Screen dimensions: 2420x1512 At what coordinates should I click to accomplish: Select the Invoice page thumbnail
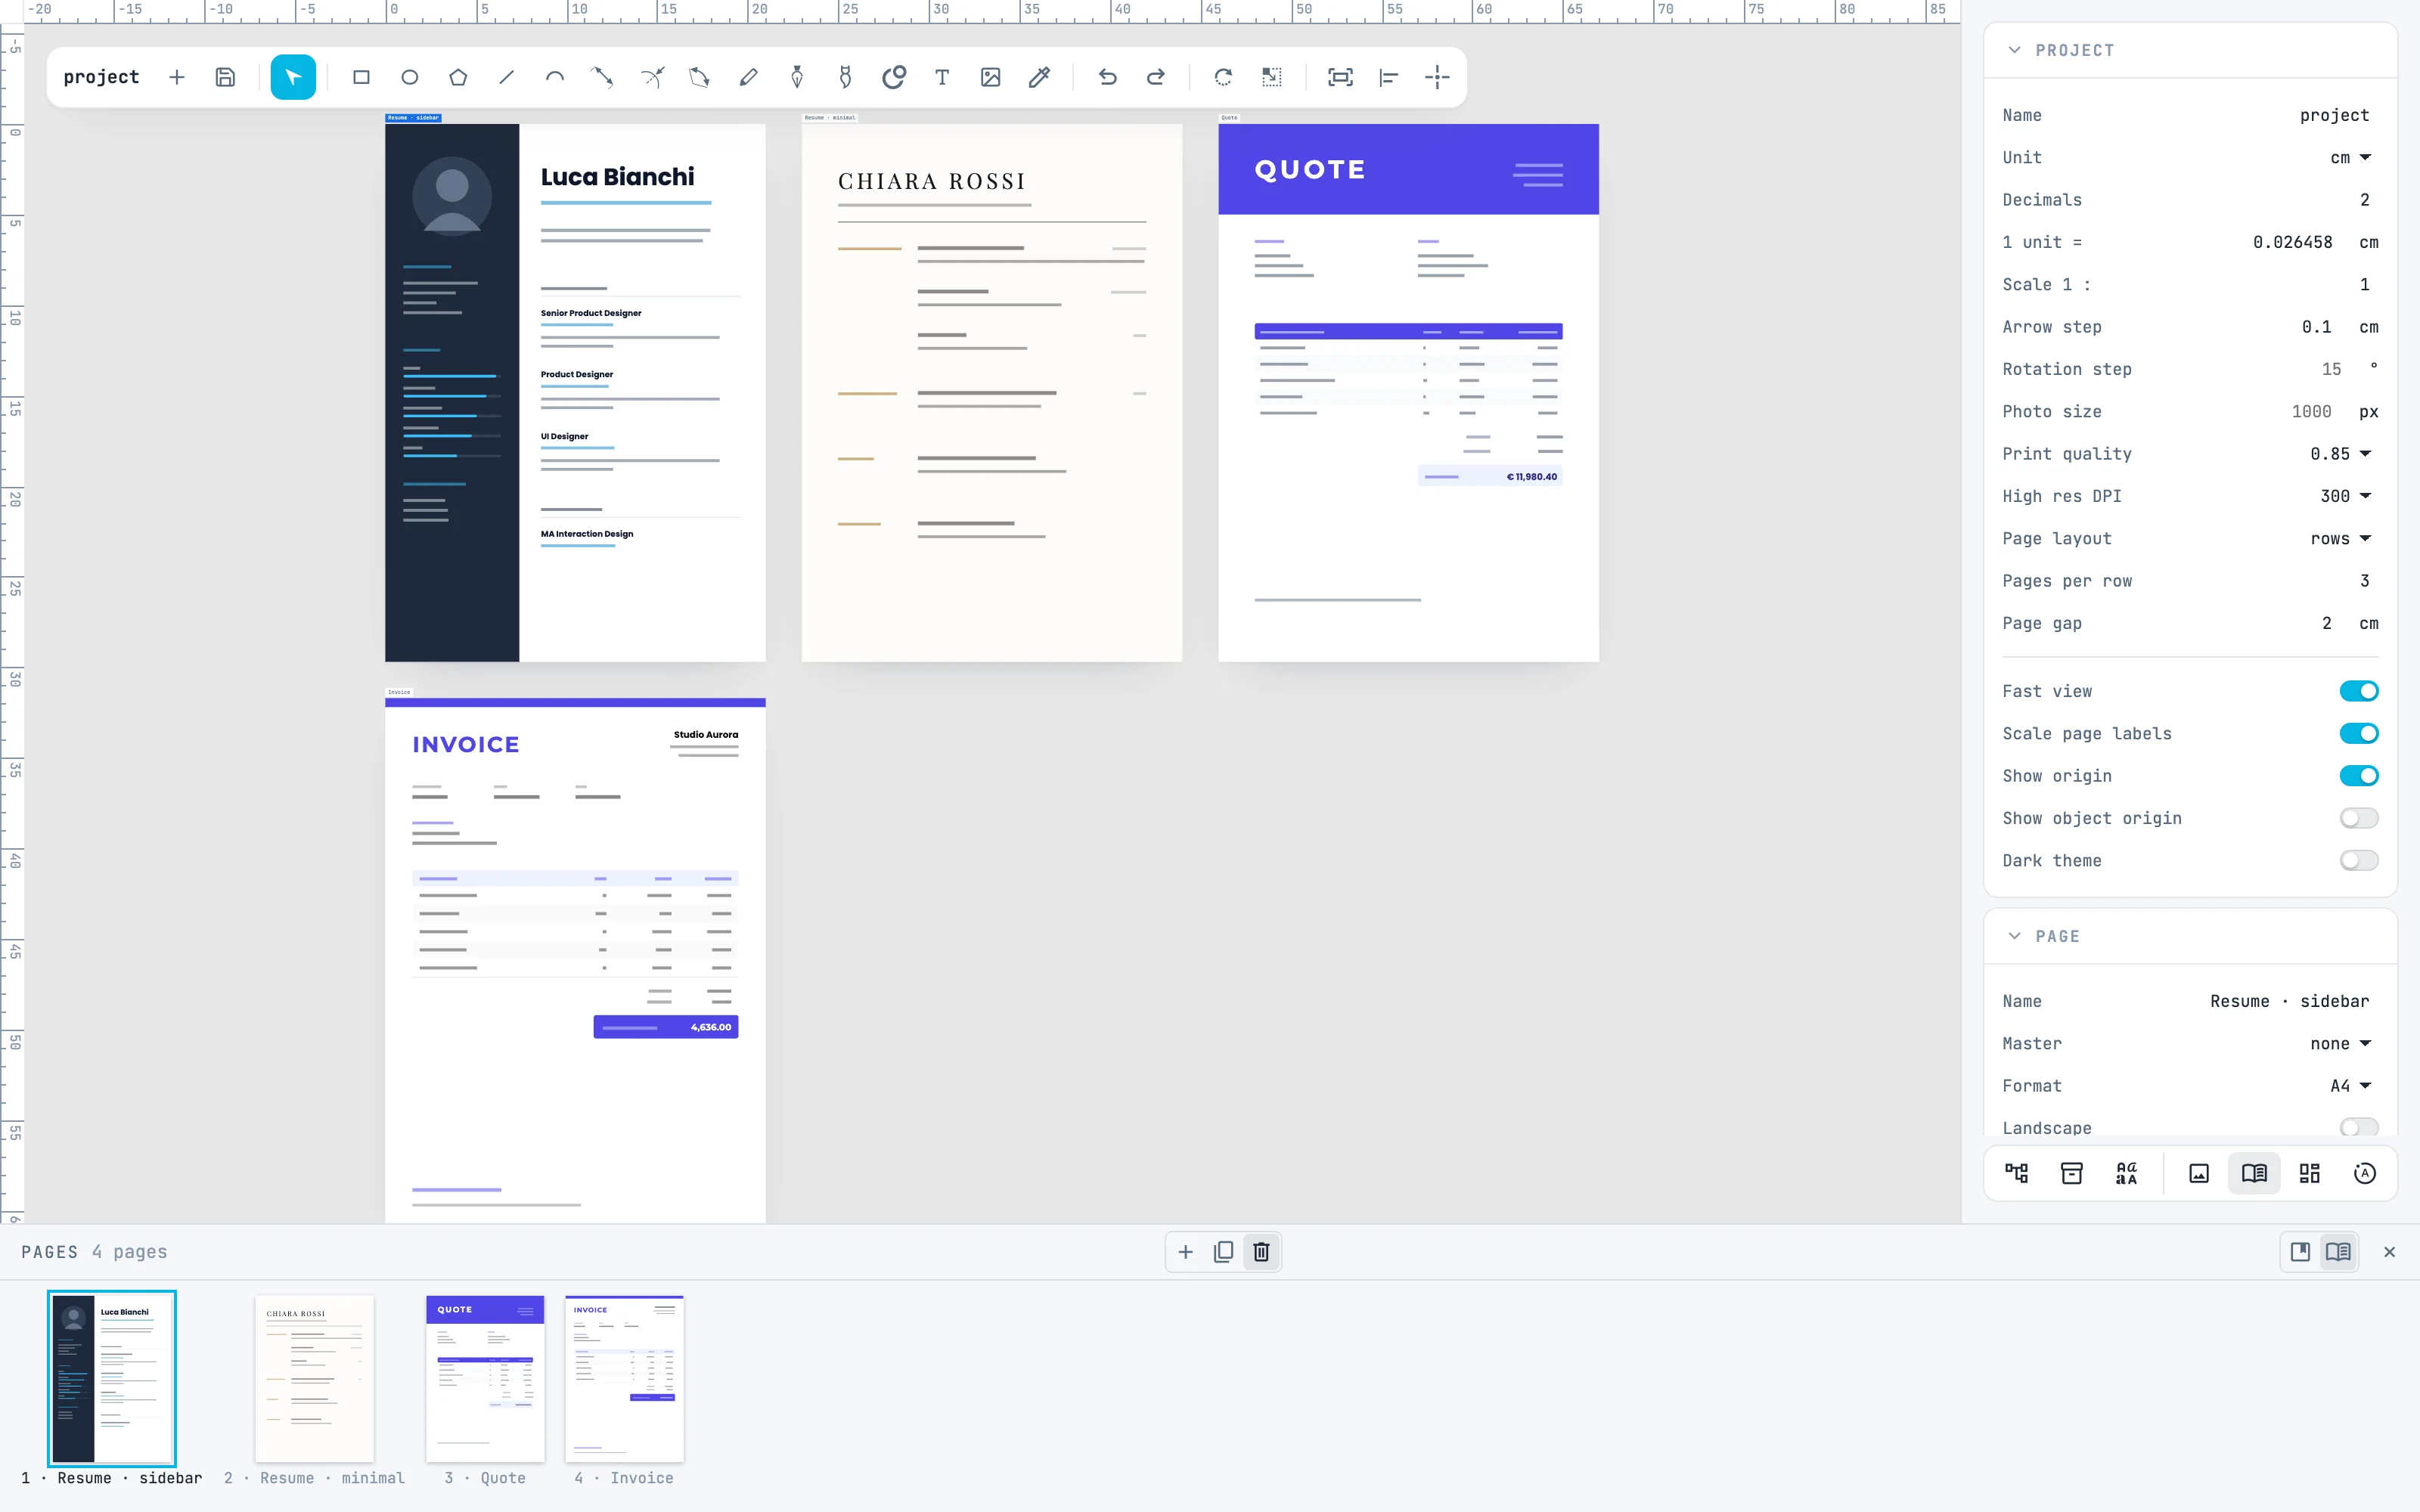point(624,1379)
